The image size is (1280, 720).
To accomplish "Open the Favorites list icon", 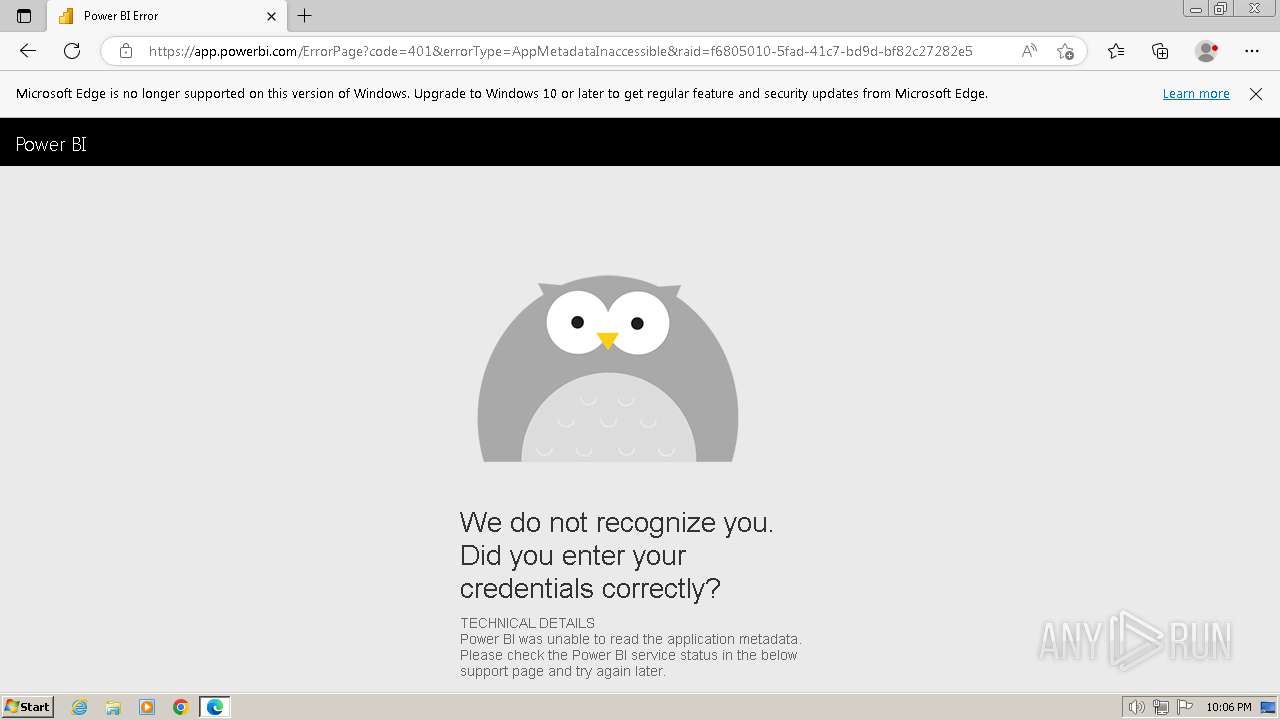I will coord(1116,51).
